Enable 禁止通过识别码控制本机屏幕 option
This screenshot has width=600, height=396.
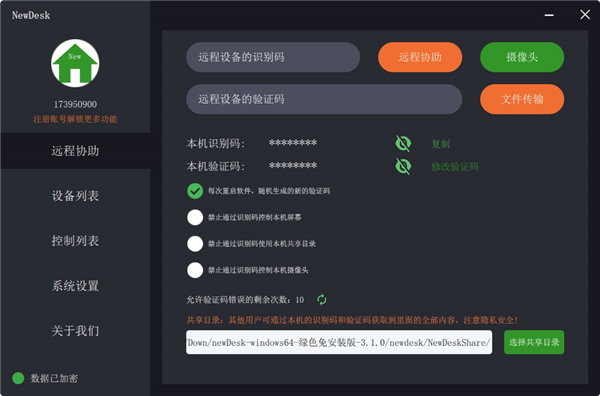point(195,217)
